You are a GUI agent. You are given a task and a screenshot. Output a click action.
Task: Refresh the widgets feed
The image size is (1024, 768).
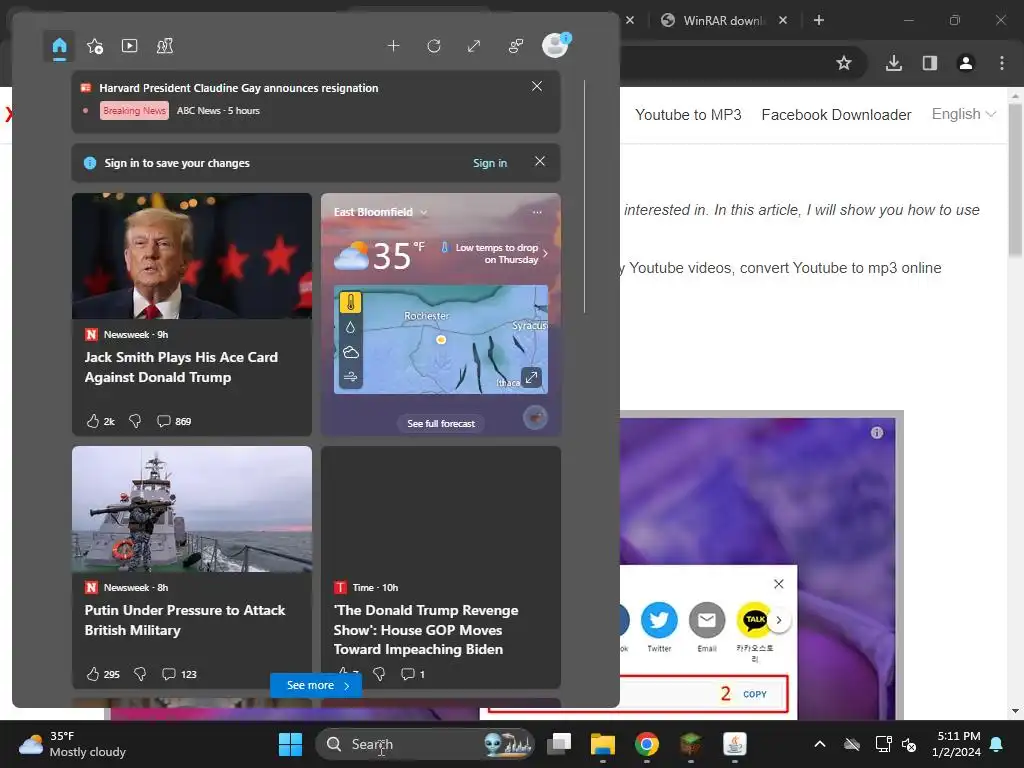(x=434, y=46)
